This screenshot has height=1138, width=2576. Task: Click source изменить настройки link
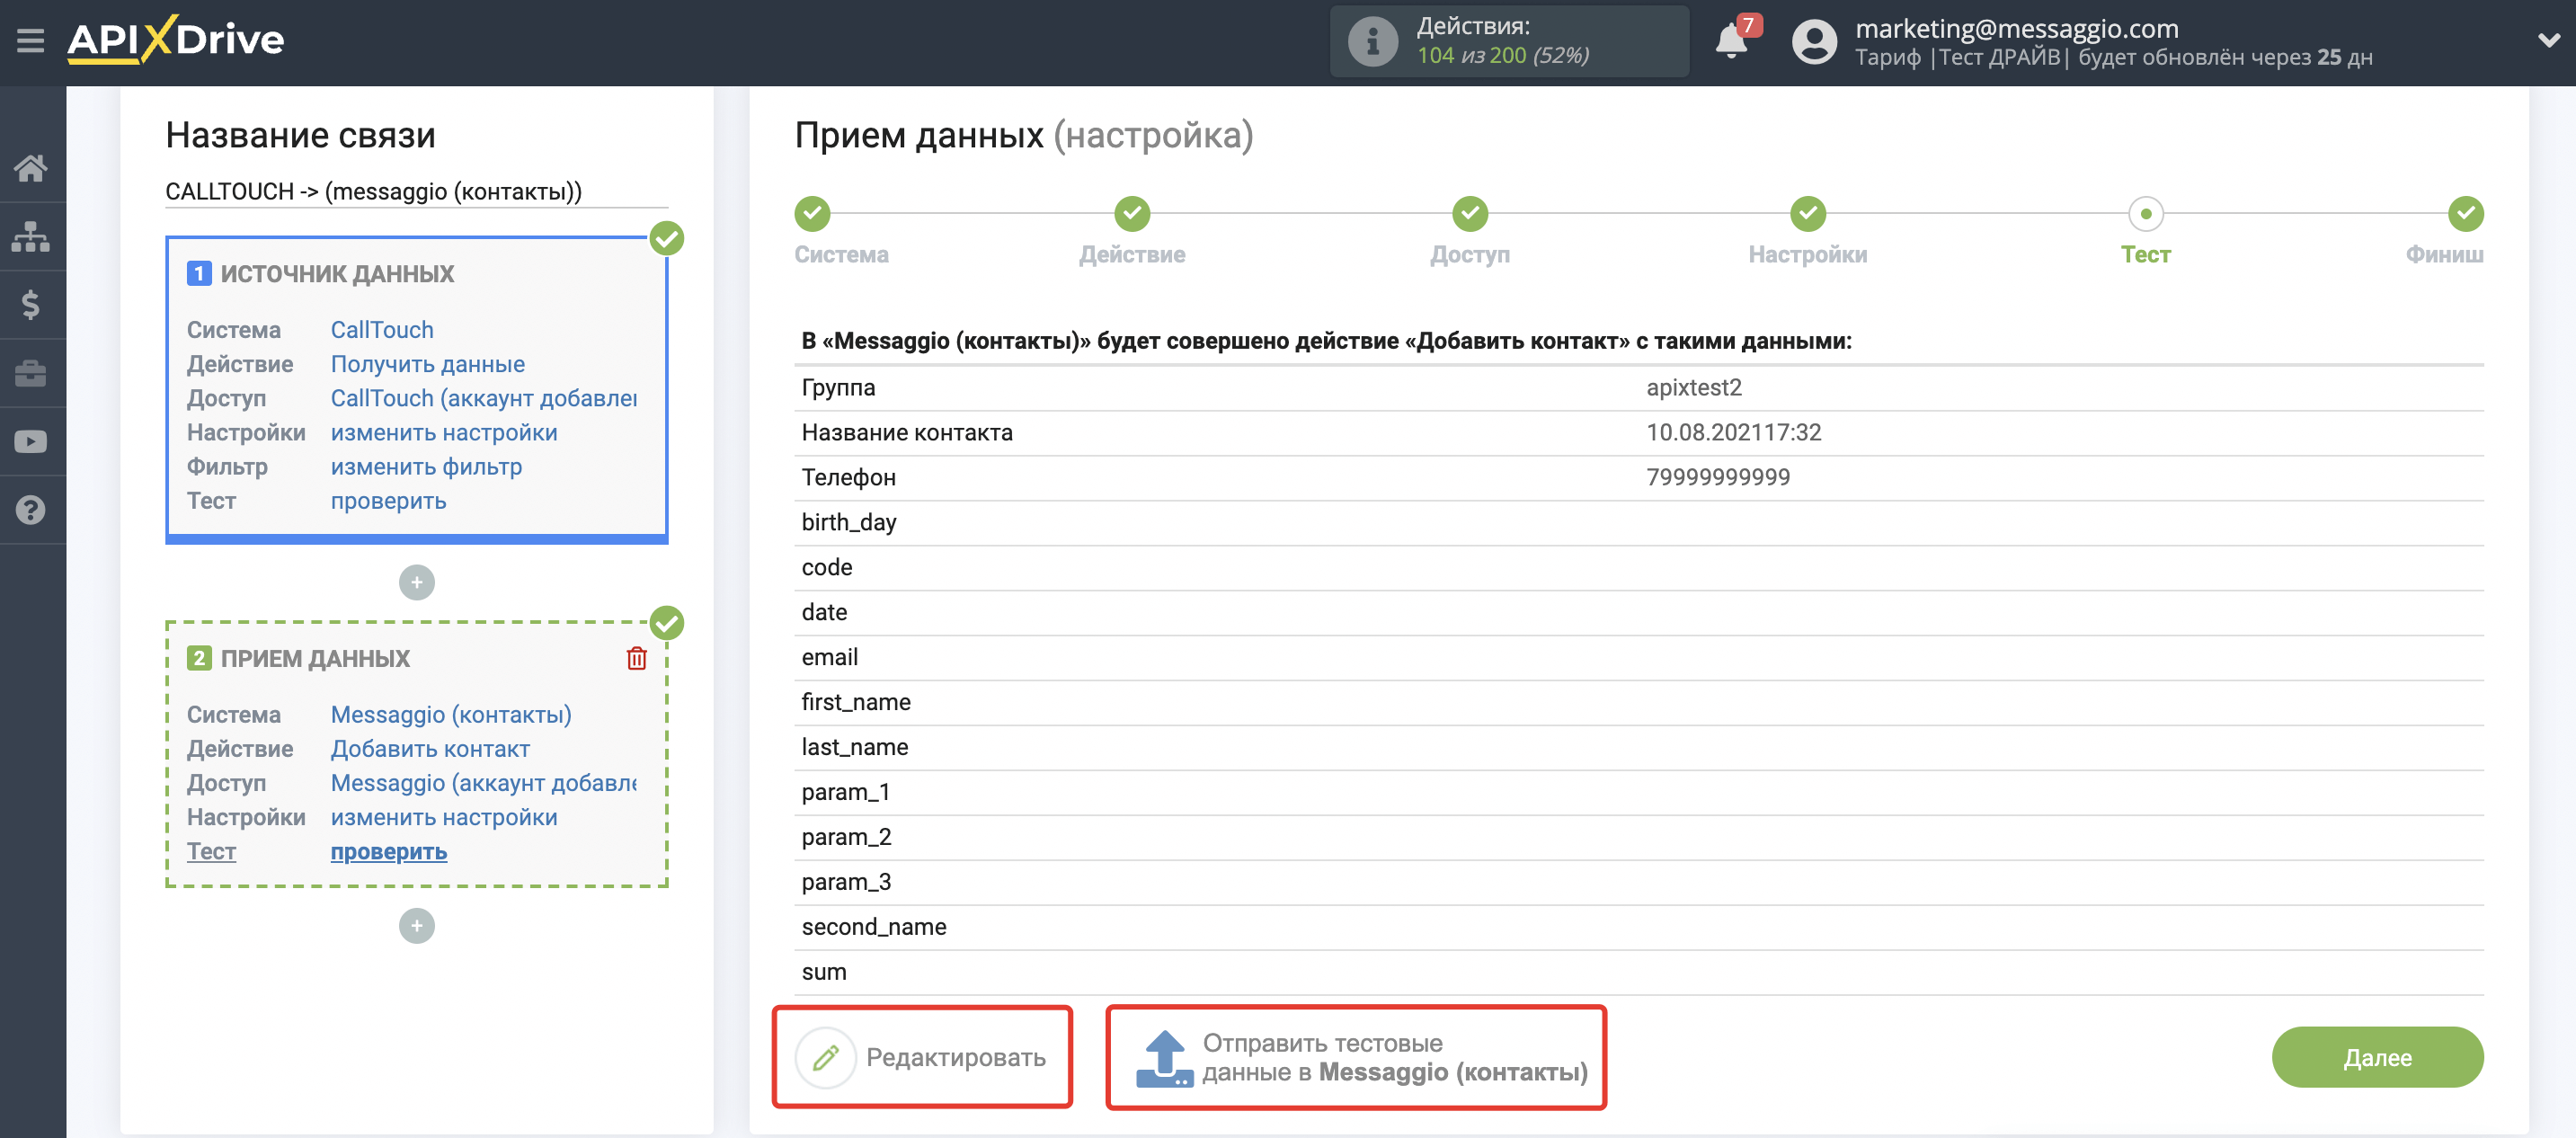[x=444, y=433]
